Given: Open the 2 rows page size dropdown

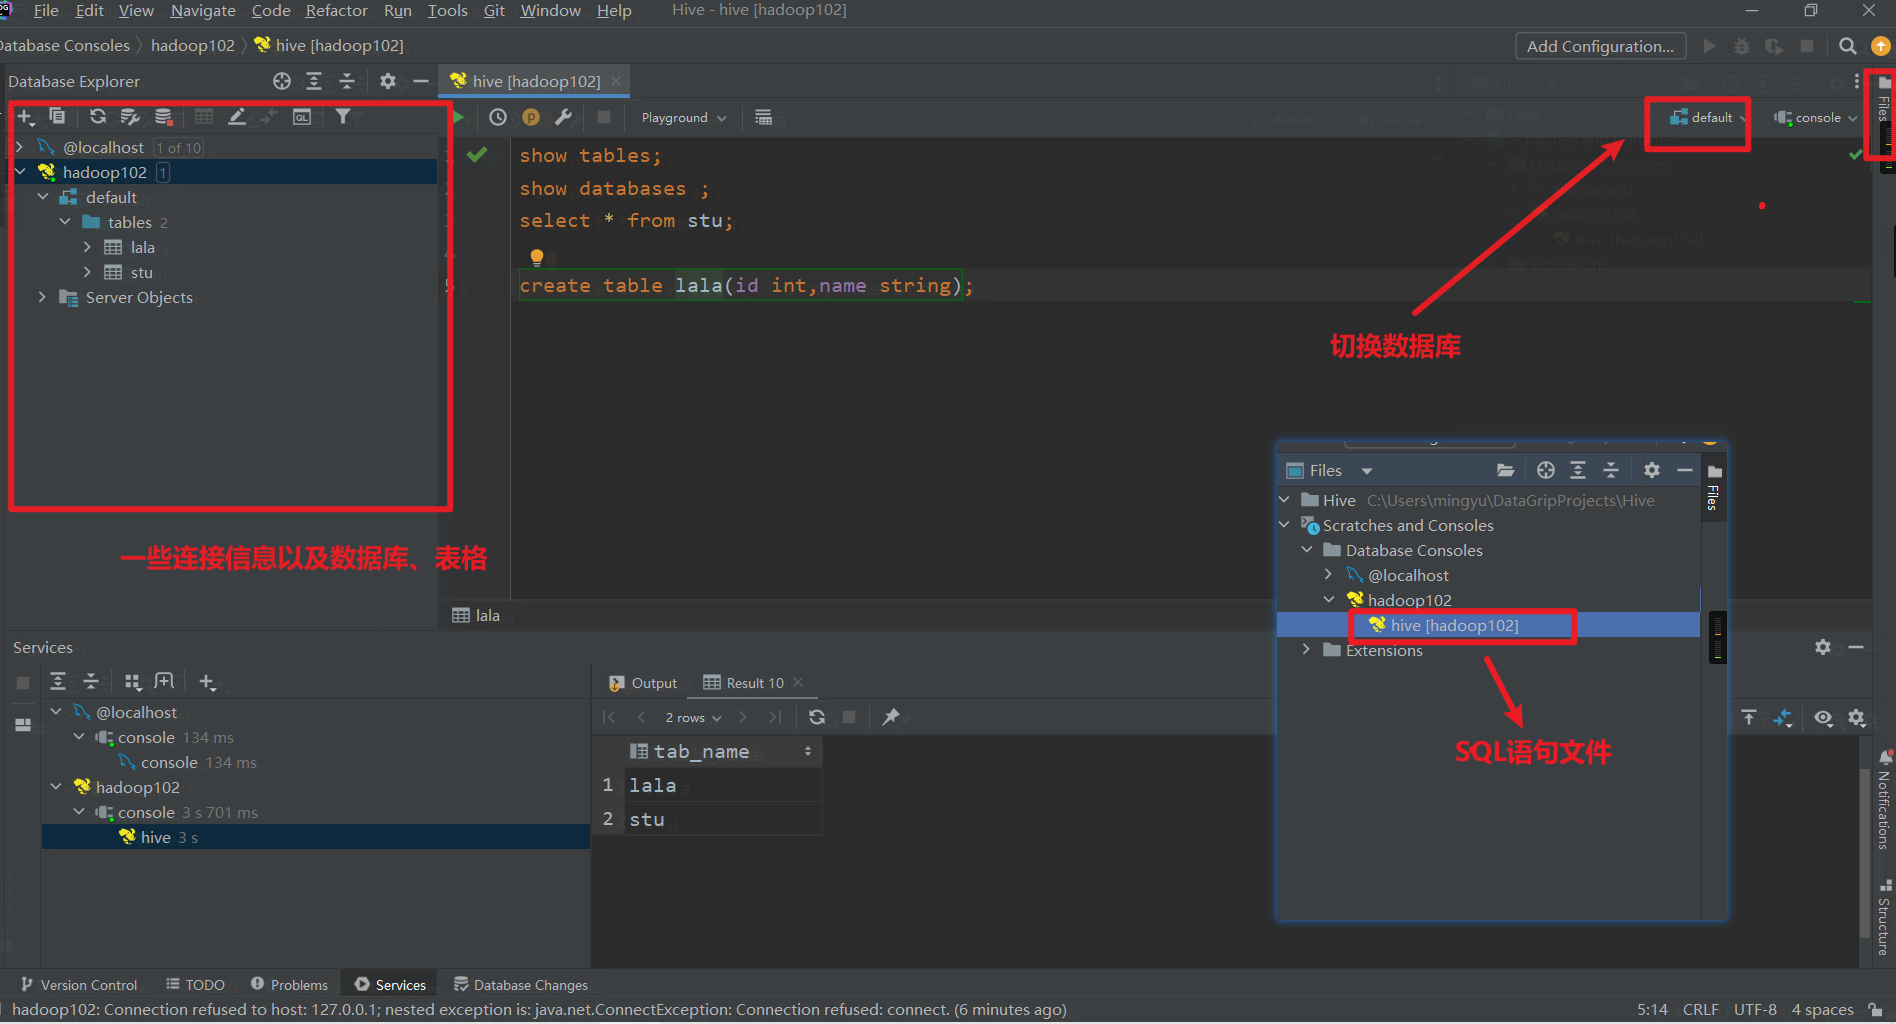Looking at the screenshot, I should (x=692, y=717).
